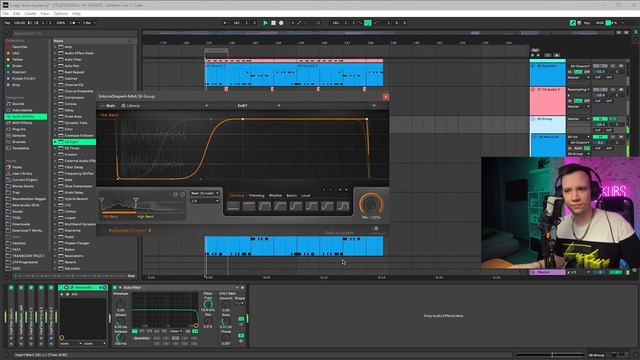640x360 pixels.
Task: Expand the Amp device folder
Action: 55,47
